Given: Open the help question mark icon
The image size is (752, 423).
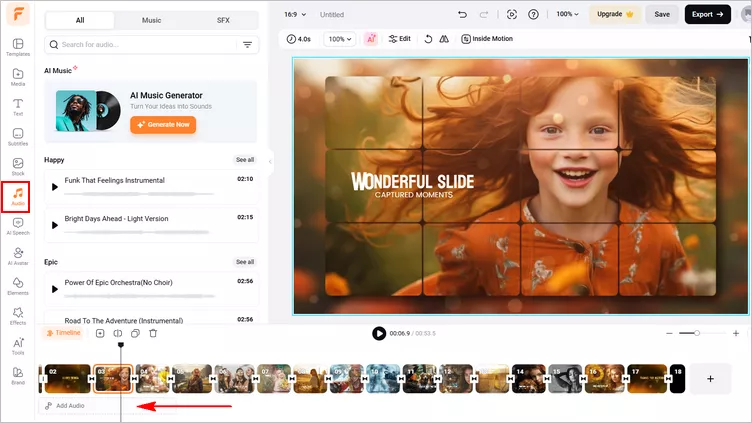Looking at the screenshot, I should [x=533, y=14].
